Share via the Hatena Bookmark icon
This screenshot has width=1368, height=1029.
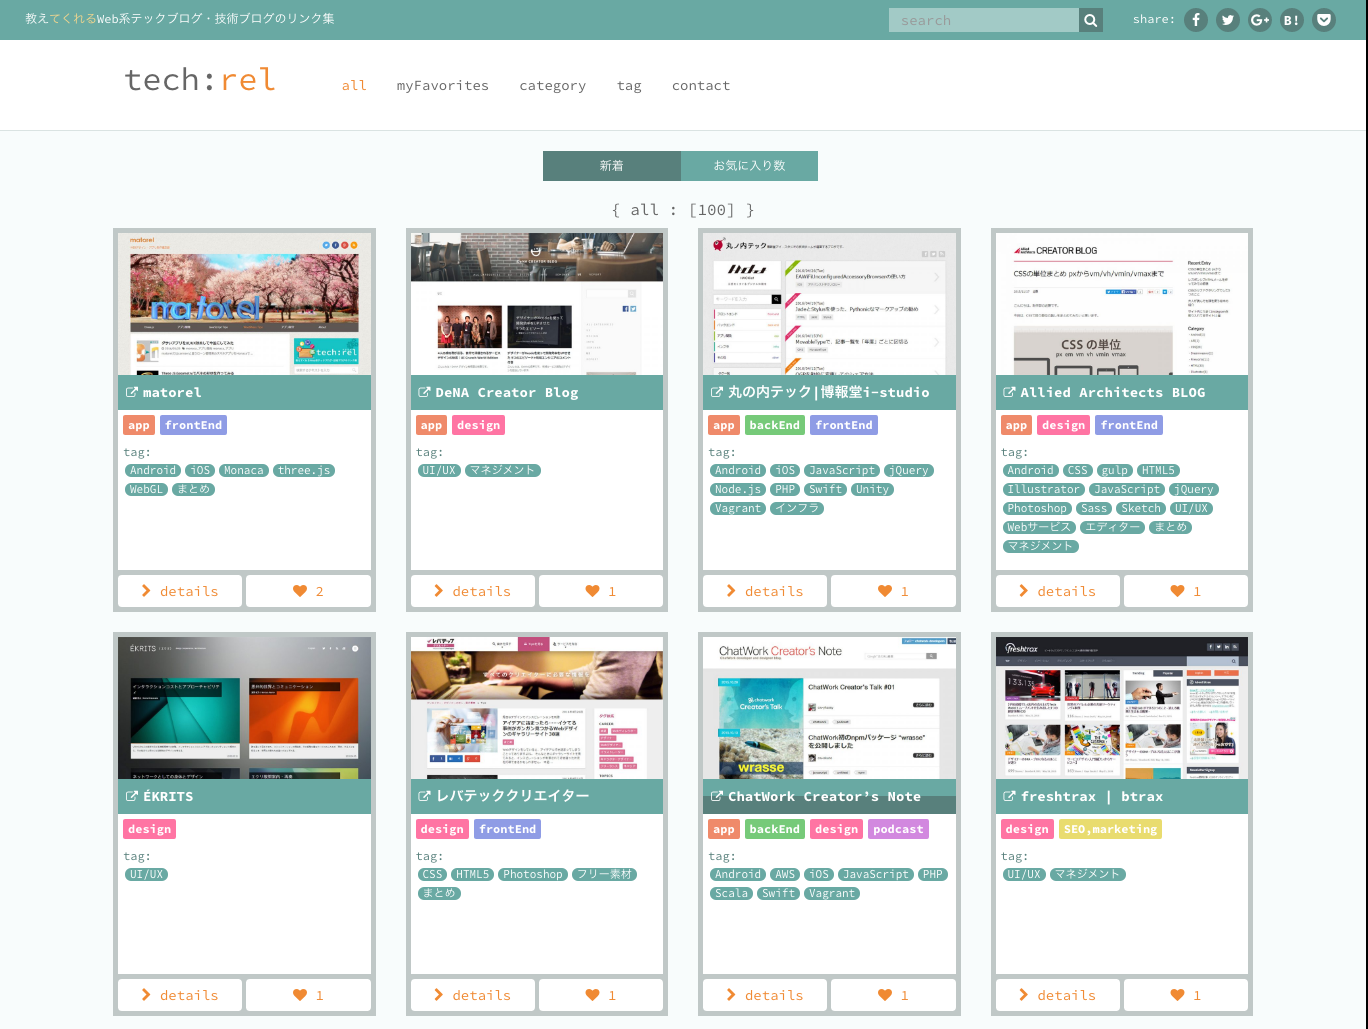tap(1292, 20)
